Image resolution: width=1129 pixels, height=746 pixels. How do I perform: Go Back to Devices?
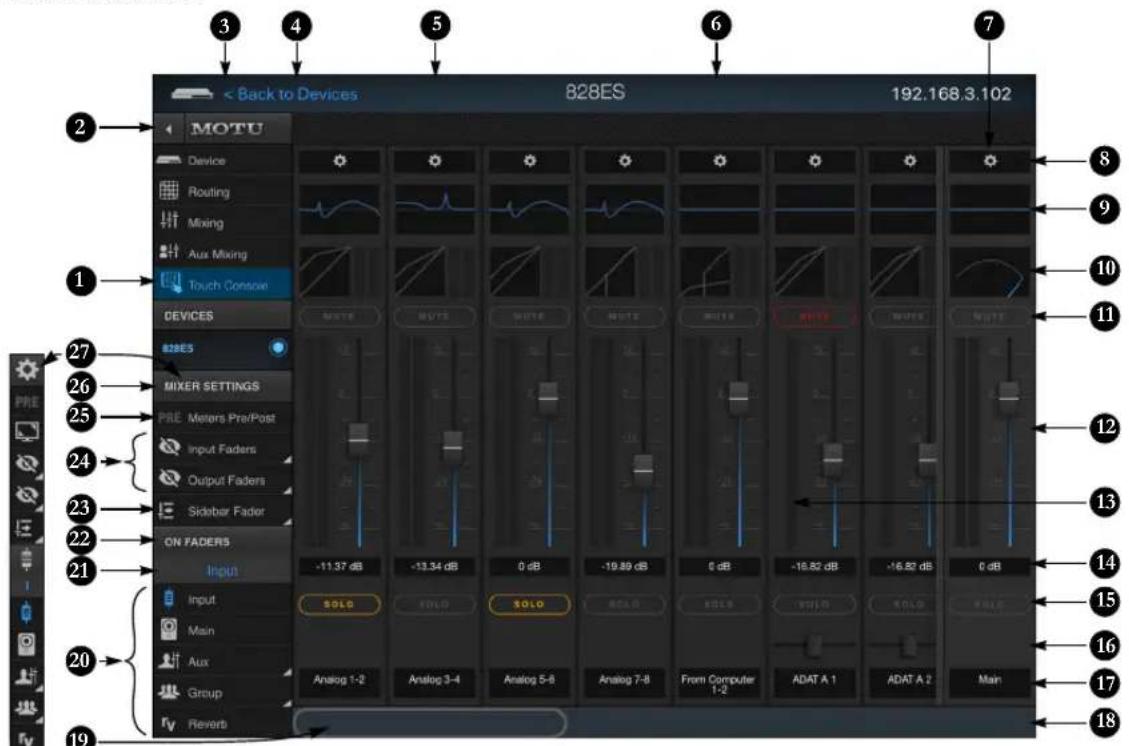tap(290, 94)
